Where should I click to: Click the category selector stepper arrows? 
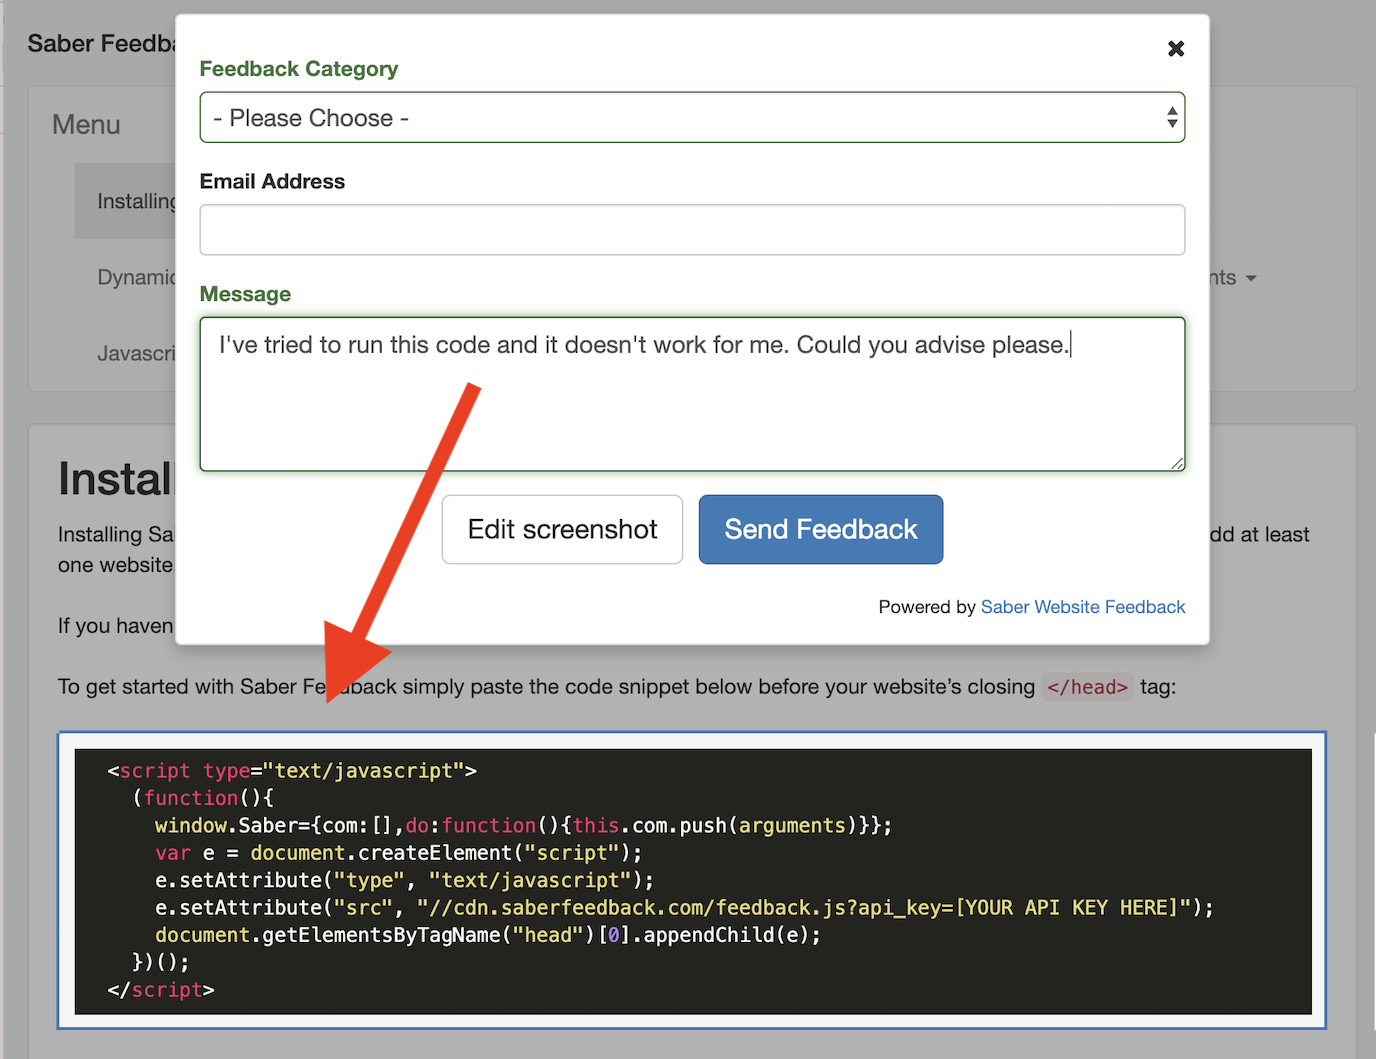point(1170,117)
